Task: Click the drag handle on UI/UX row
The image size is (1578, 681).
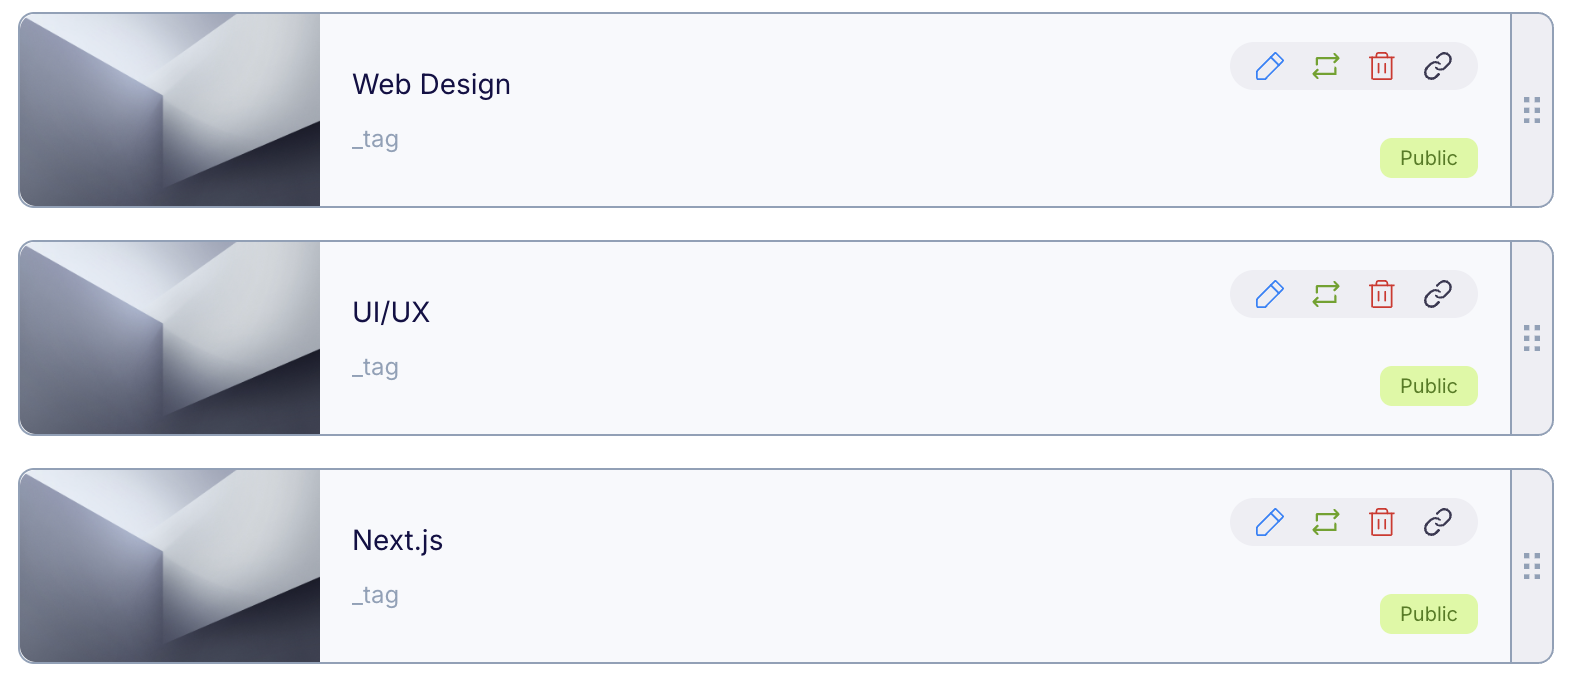Action: (1532, 338)
